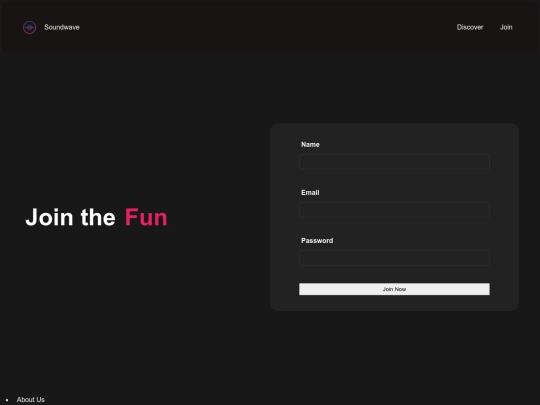Click the Password field label
The height and width of the screenshot is (405, 540).
click(317, 241)
